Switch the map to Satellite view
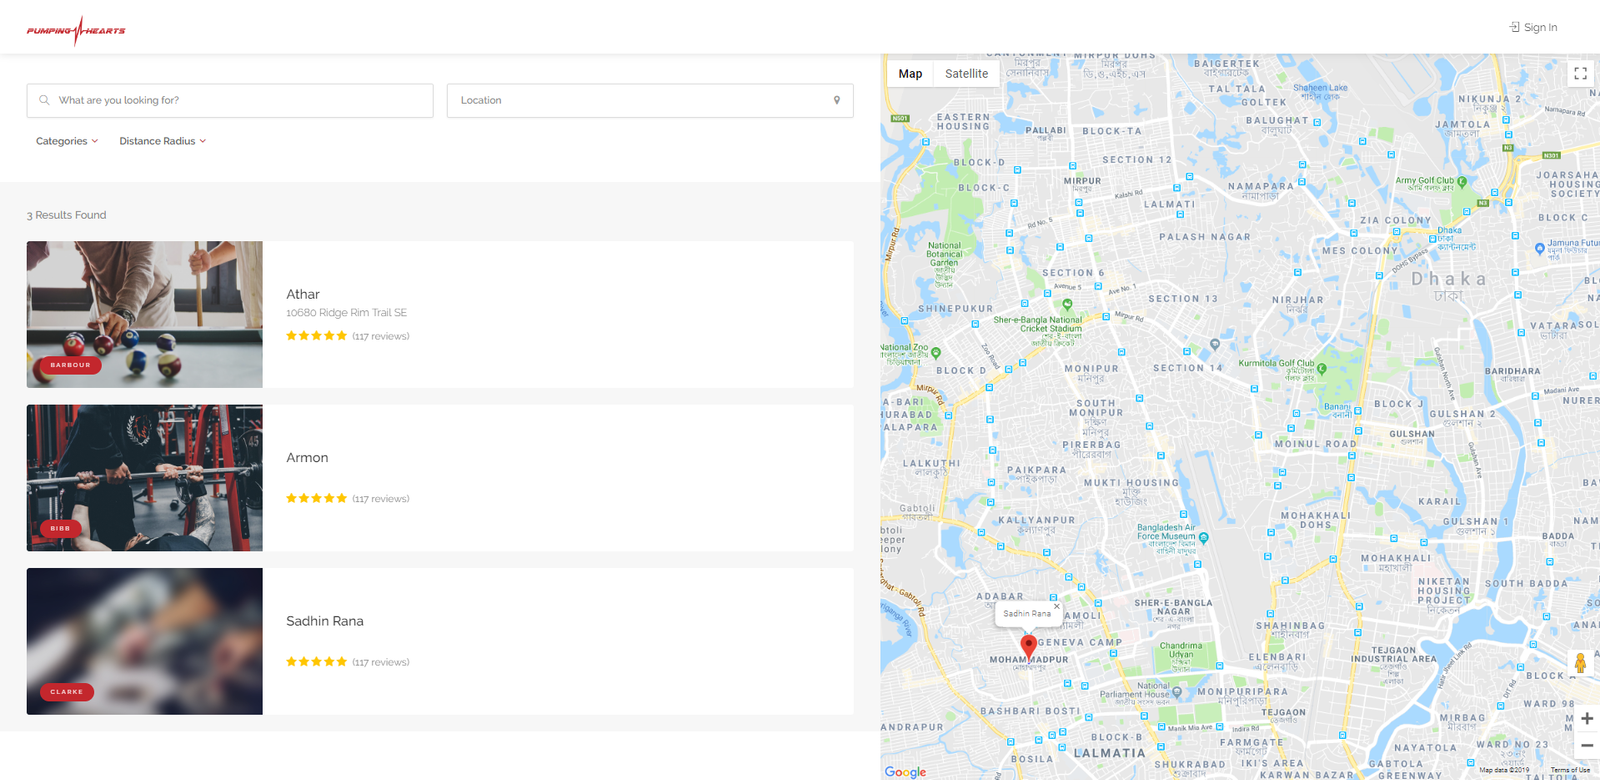 (x=966, y=73)
